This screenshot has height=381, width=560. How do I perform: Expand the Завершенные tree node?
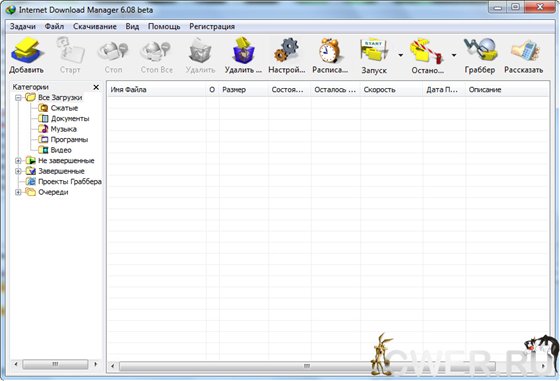click(x=18, y=171)
